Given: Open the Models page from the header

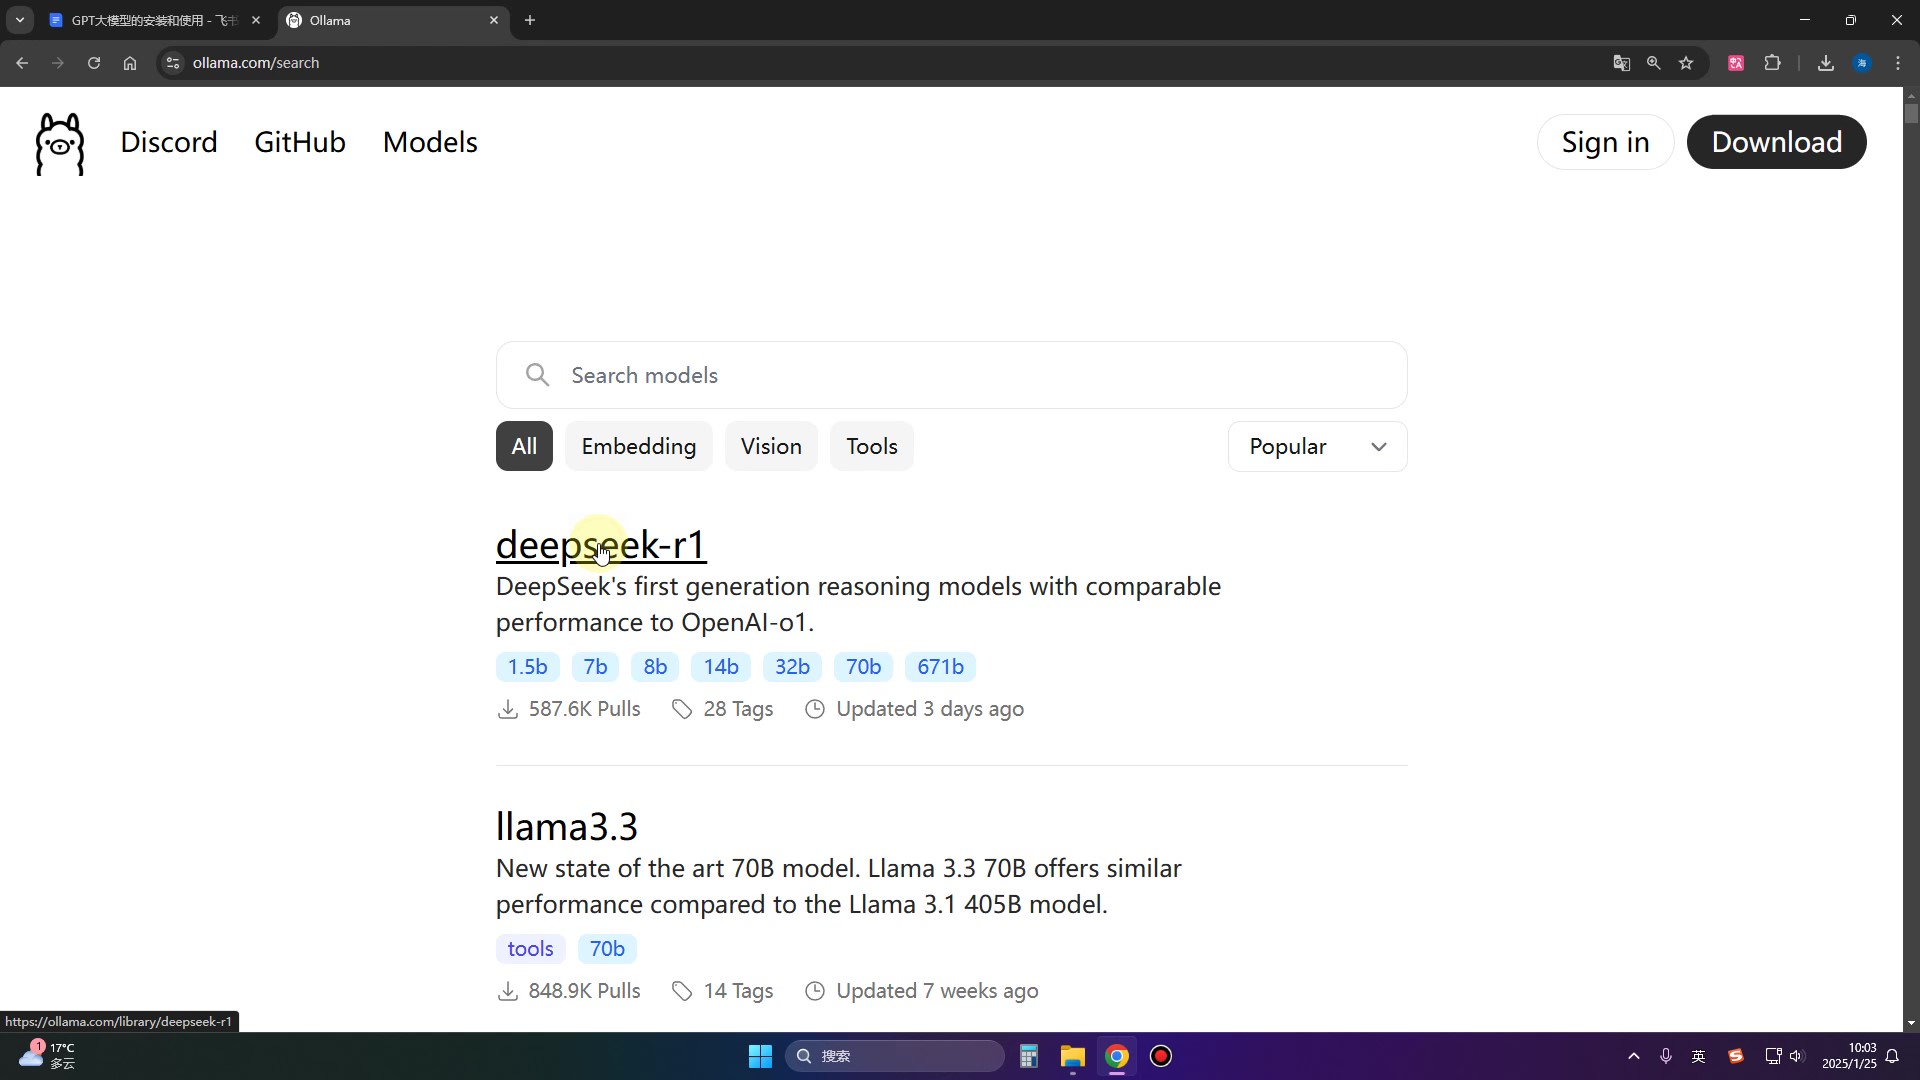Looking at the screenshot, I should click(x=430, y=142).
